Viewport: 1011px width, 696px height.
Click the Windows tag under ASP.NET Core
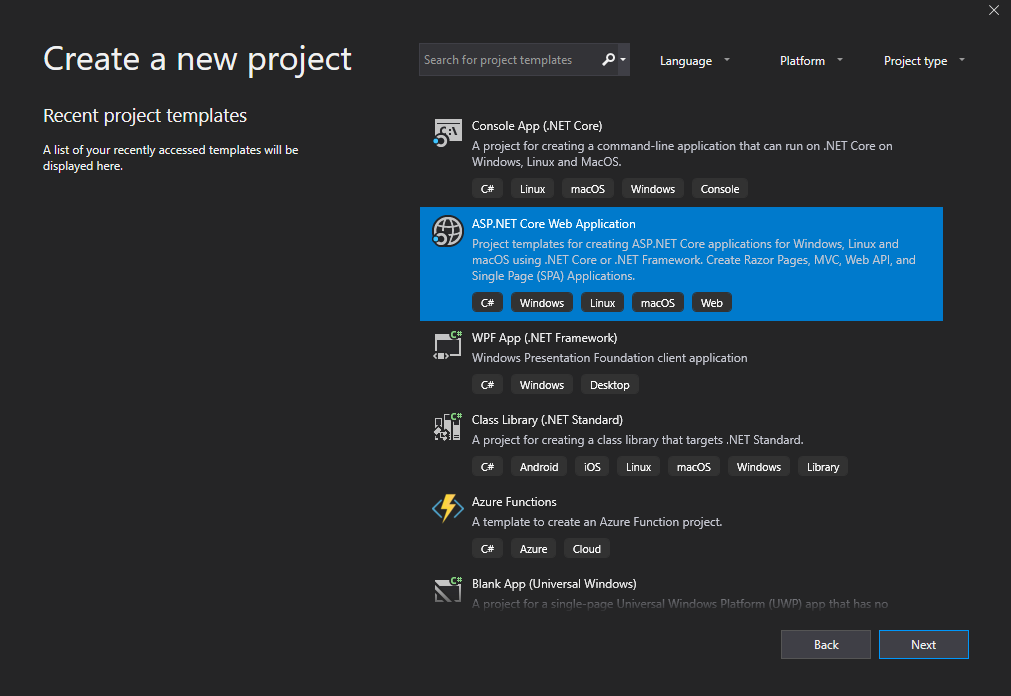click(x=542, y=303)
